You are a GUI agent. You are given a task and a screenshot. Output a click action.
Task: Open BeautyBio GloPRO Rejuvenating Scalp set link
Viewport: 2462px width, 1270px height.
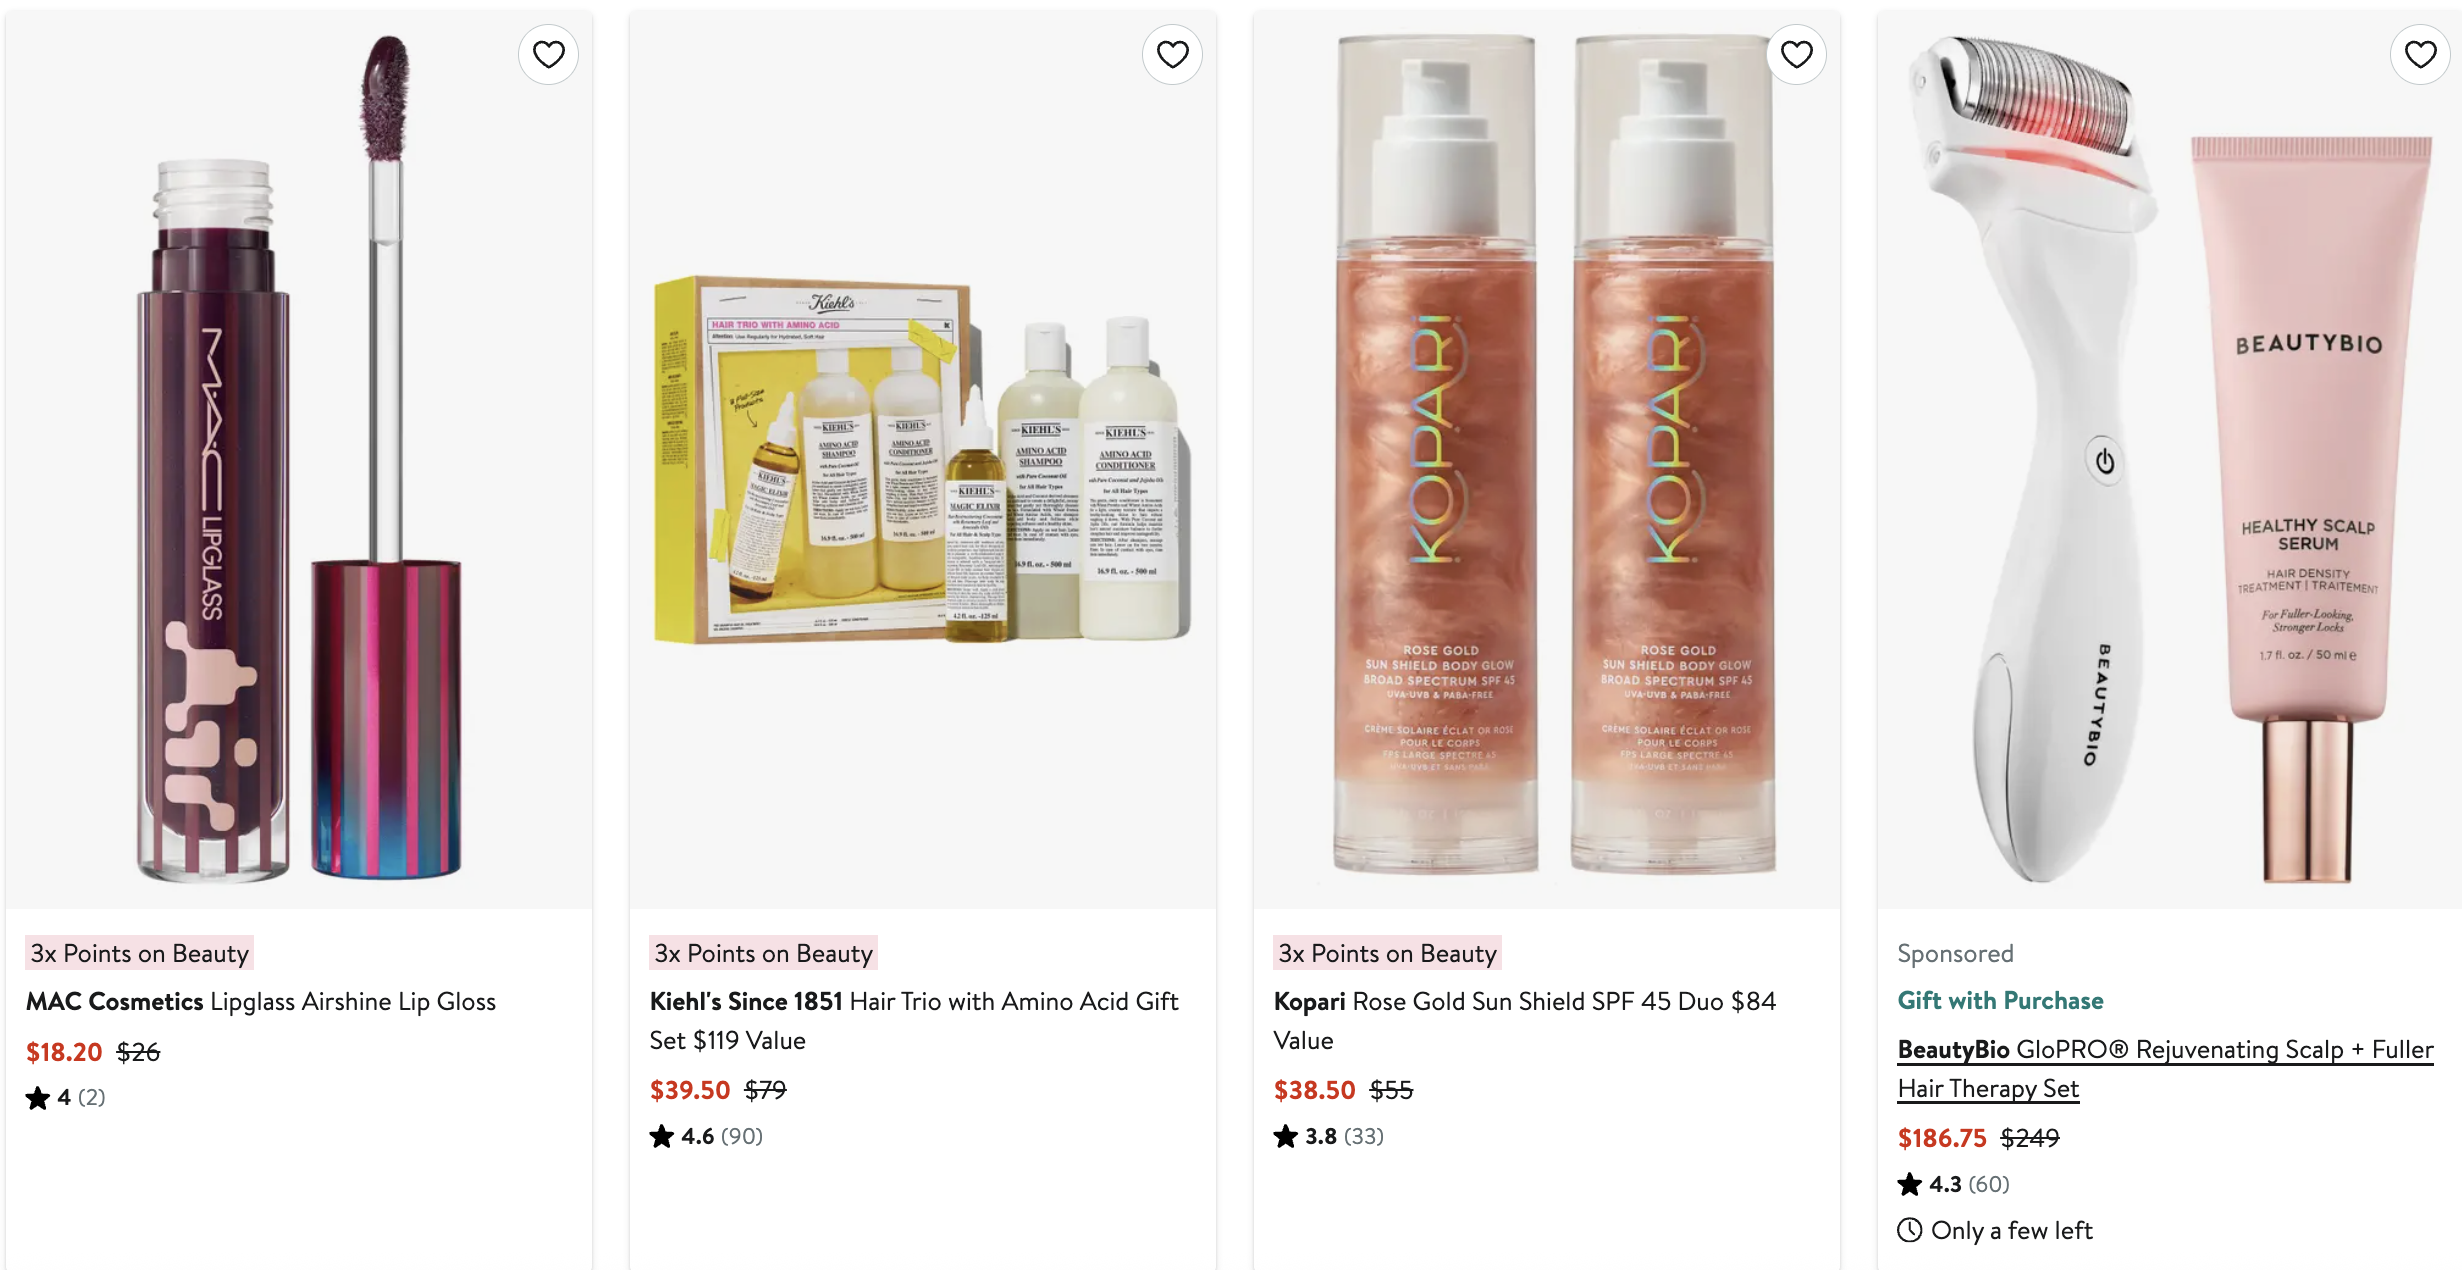(x=2165, y=1068)
